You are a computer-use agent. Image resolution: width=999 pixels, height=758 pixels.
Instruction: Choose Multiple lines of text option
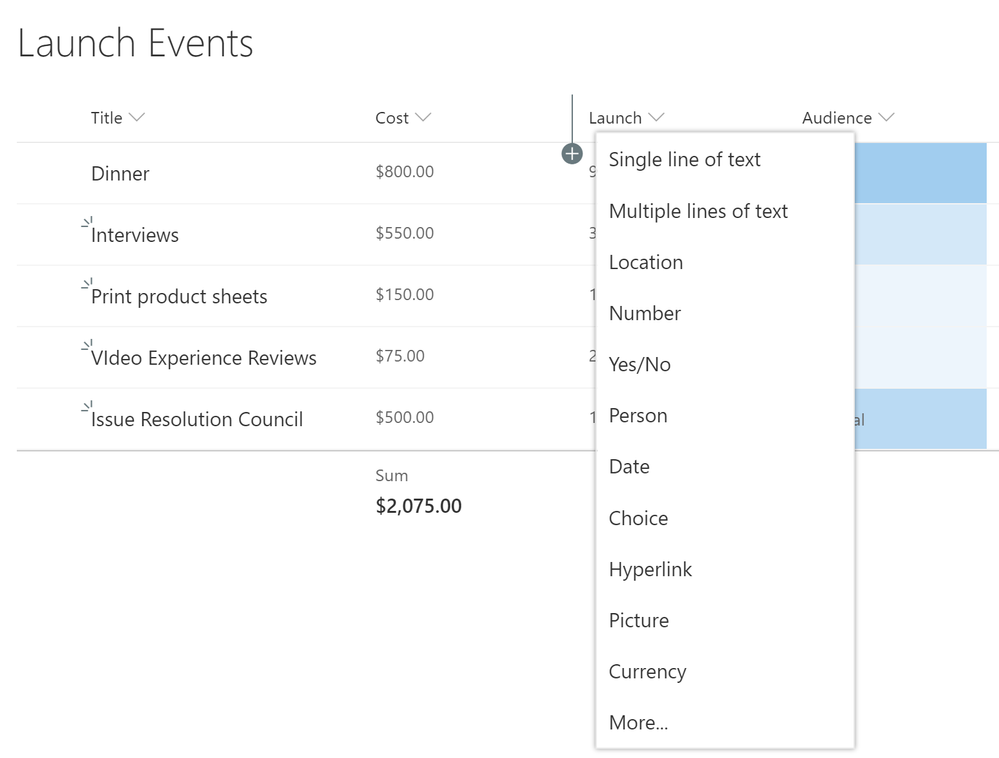[698, 211]
